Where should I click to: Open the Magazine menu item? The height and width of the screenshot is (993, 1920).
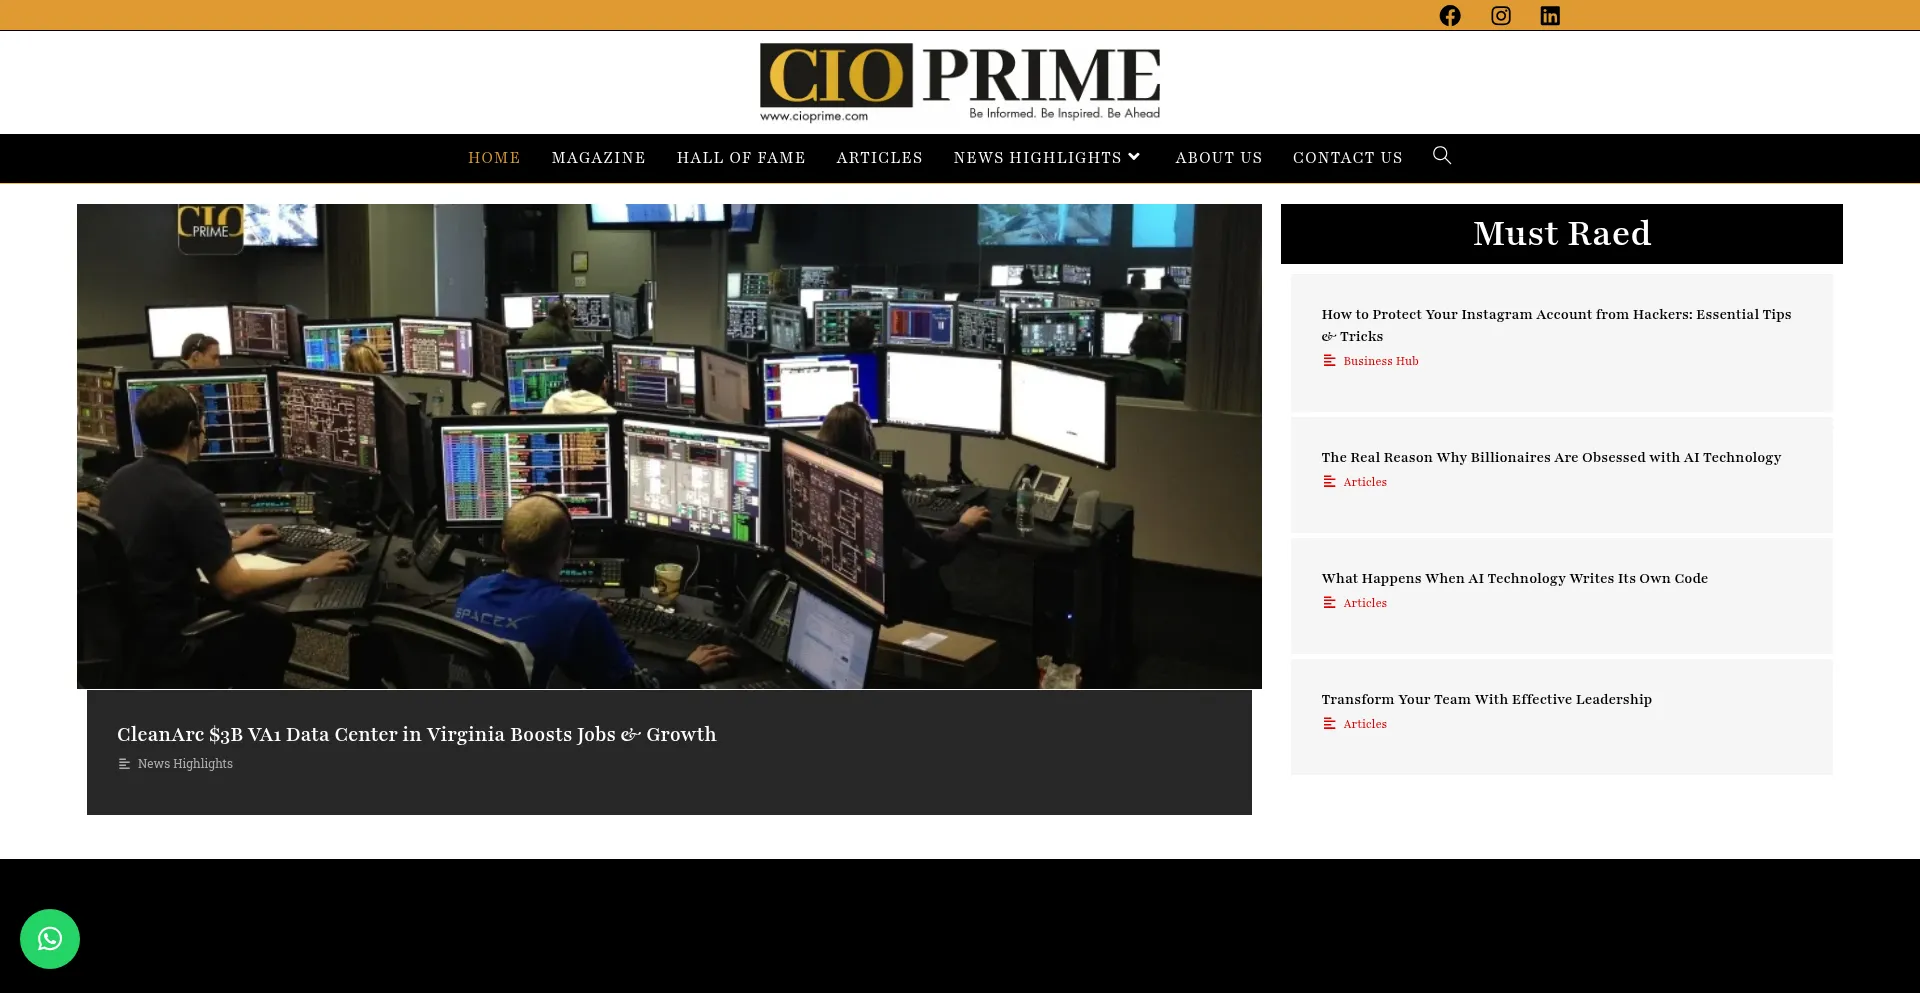click(x=598, y=158)
